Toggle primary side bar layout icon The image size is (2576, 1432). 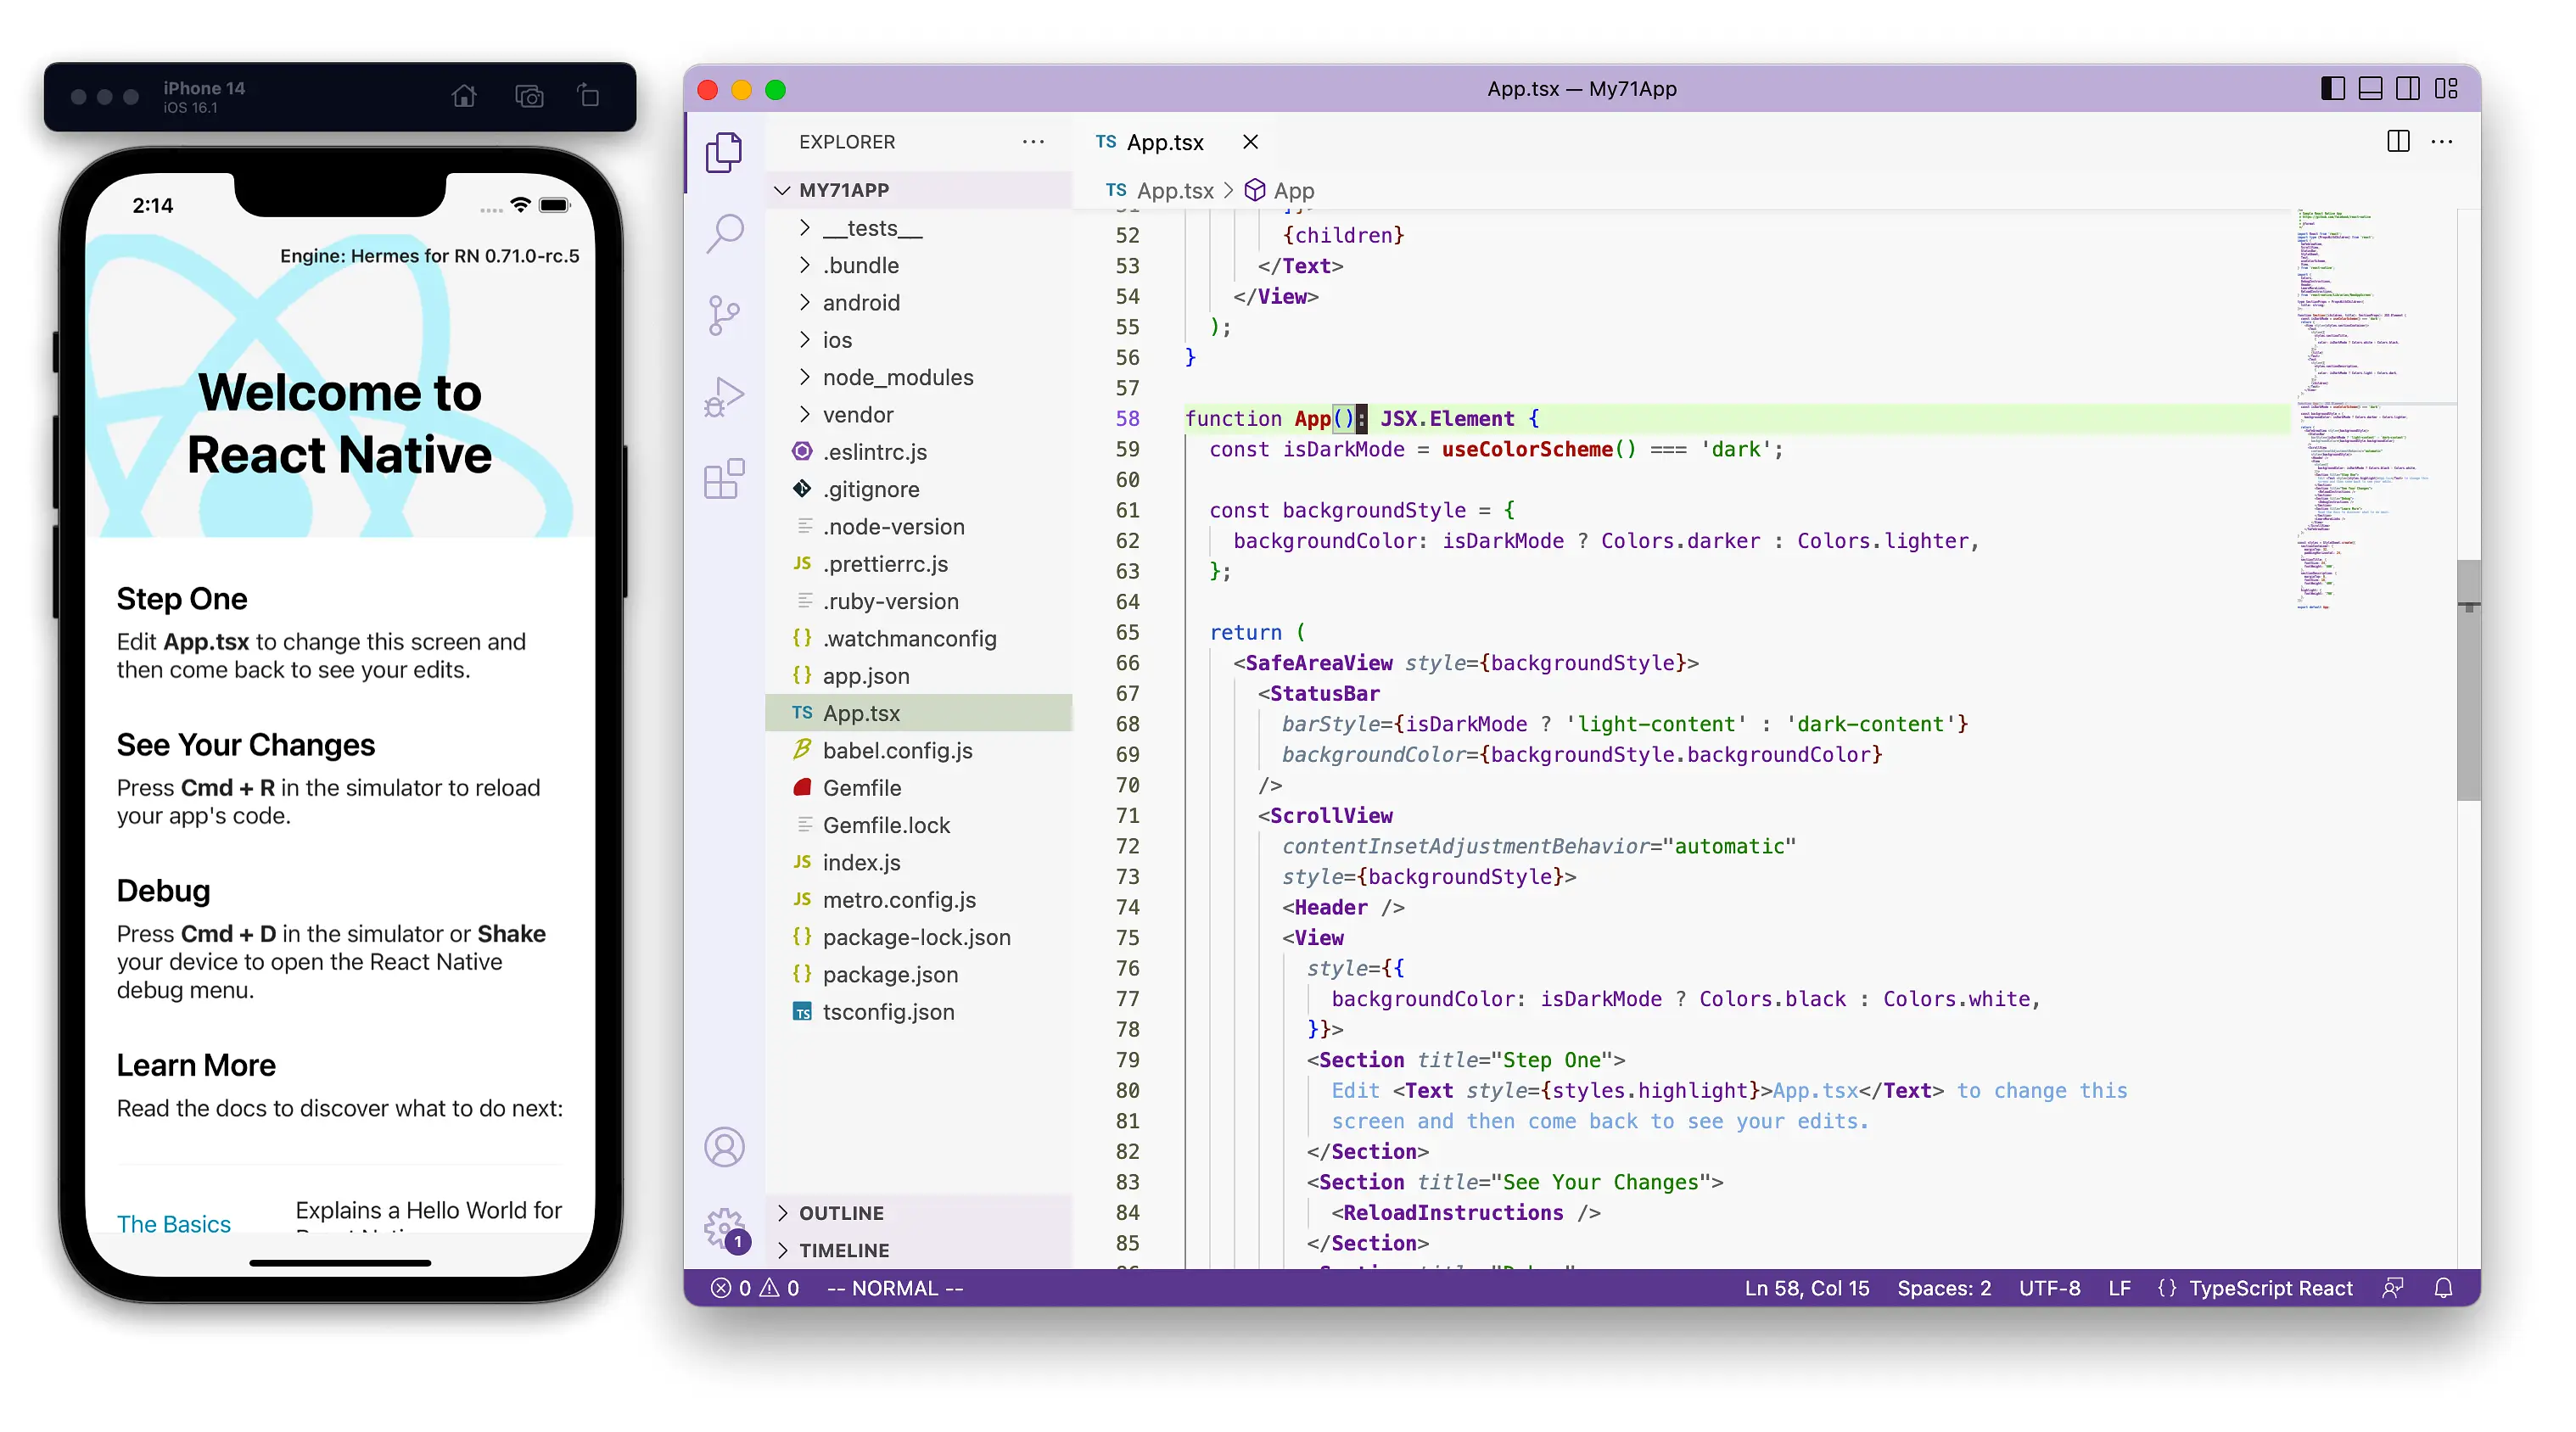[x=2332, y=89]
